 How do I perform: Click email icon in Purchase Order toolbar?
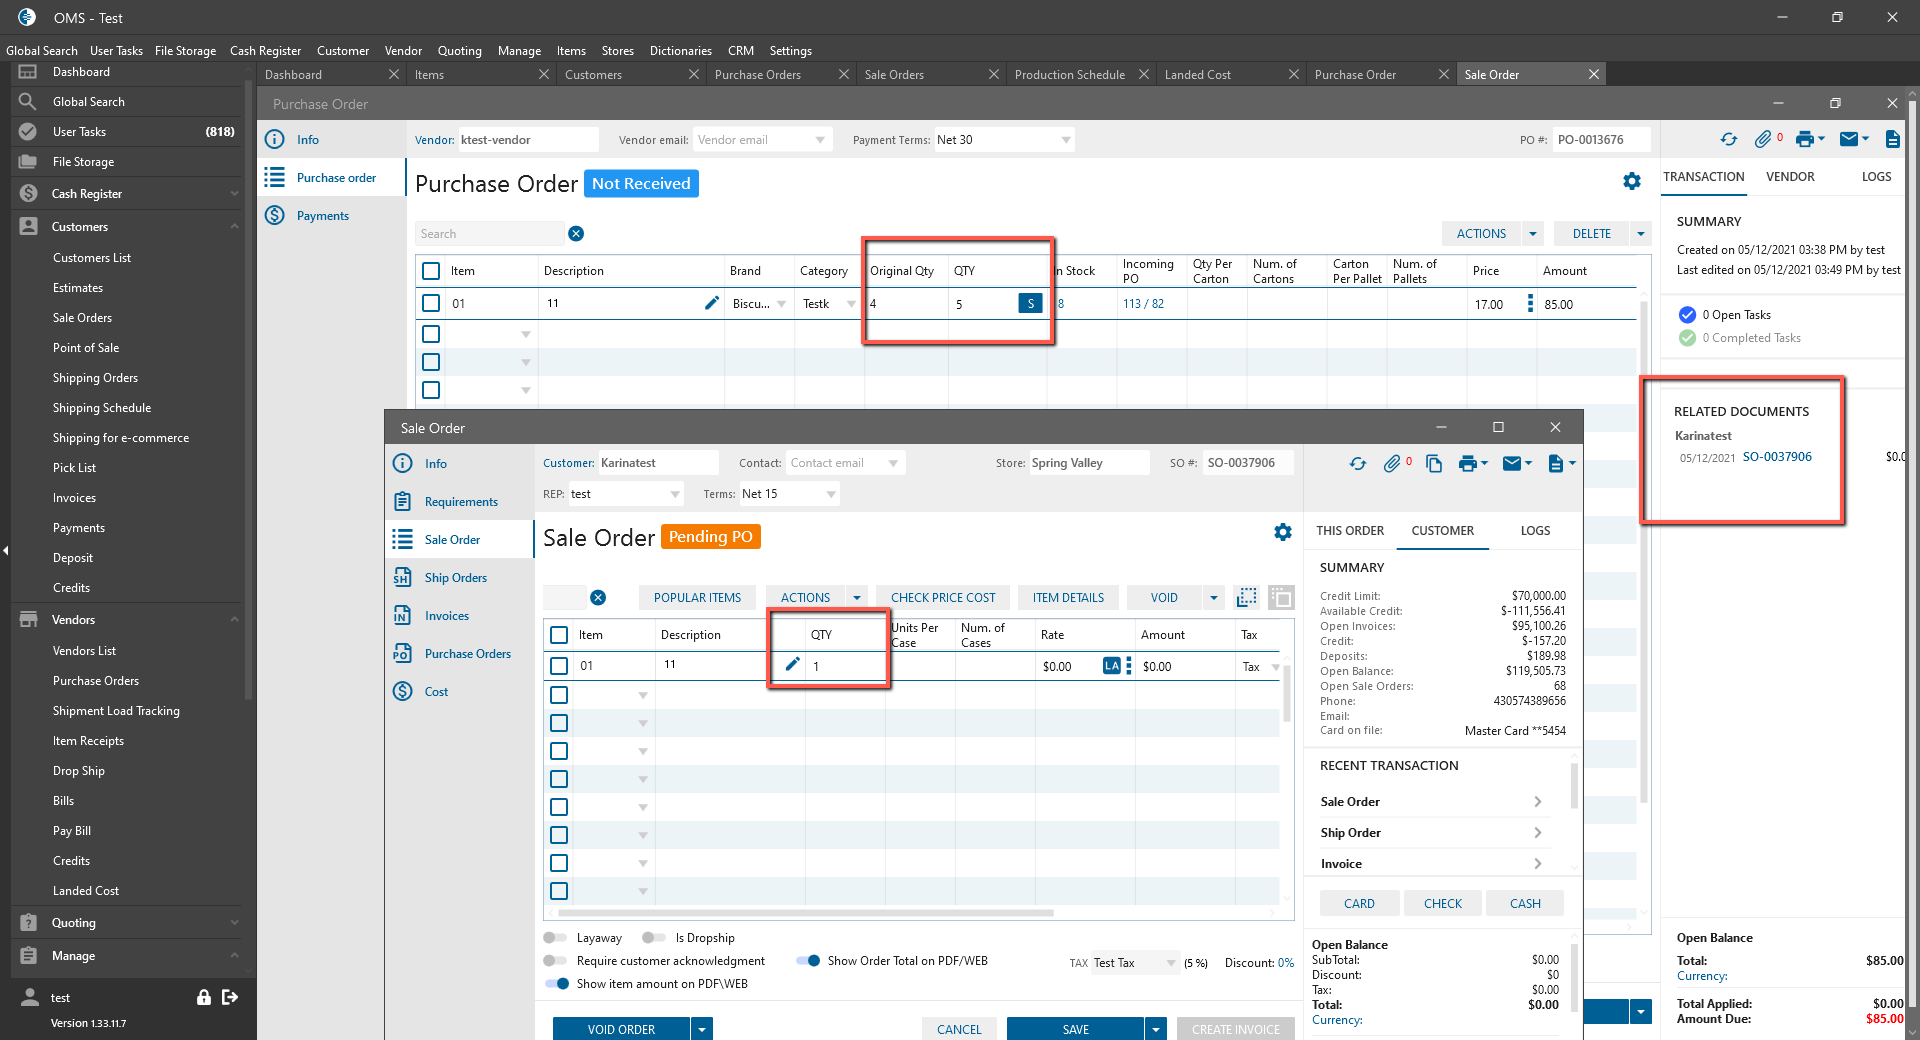point(1849,140)
